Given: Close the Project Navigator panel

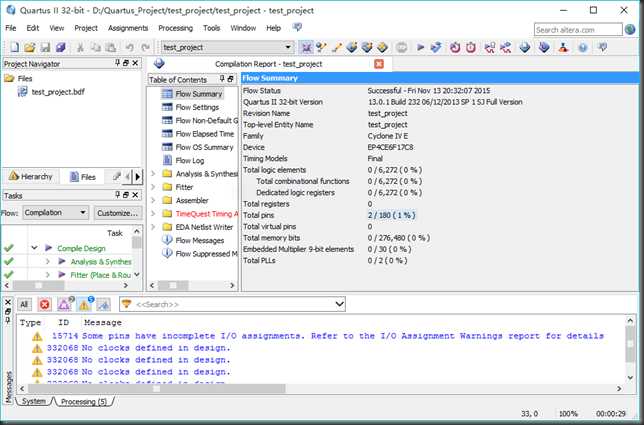Looking at the screenshot, I should pyautogui.click(x=135, y=63).
